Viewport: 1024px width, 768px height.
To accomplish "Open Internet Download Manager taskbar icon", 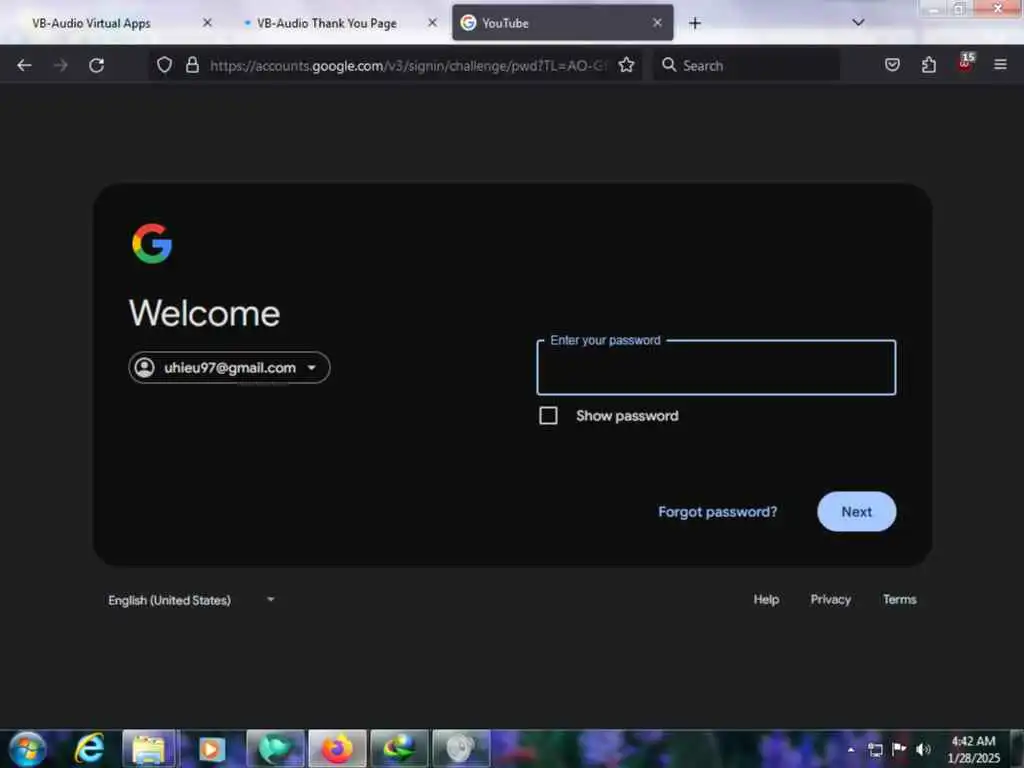I will click(399, 749).
